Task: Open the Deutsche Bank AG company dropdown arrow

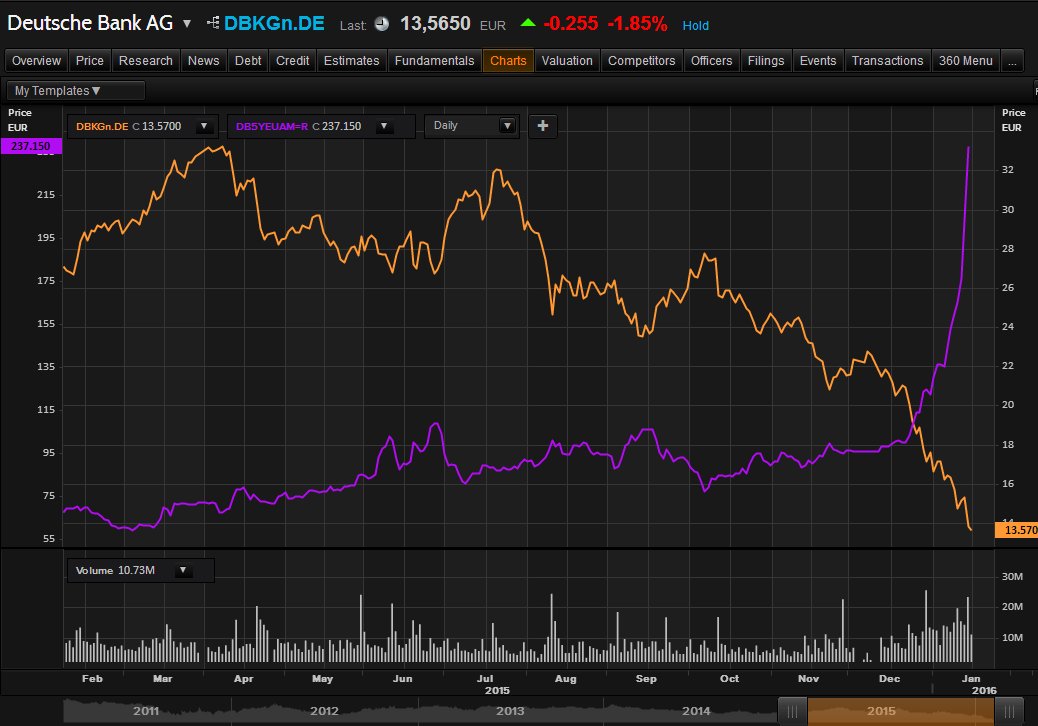Action: 187,24
